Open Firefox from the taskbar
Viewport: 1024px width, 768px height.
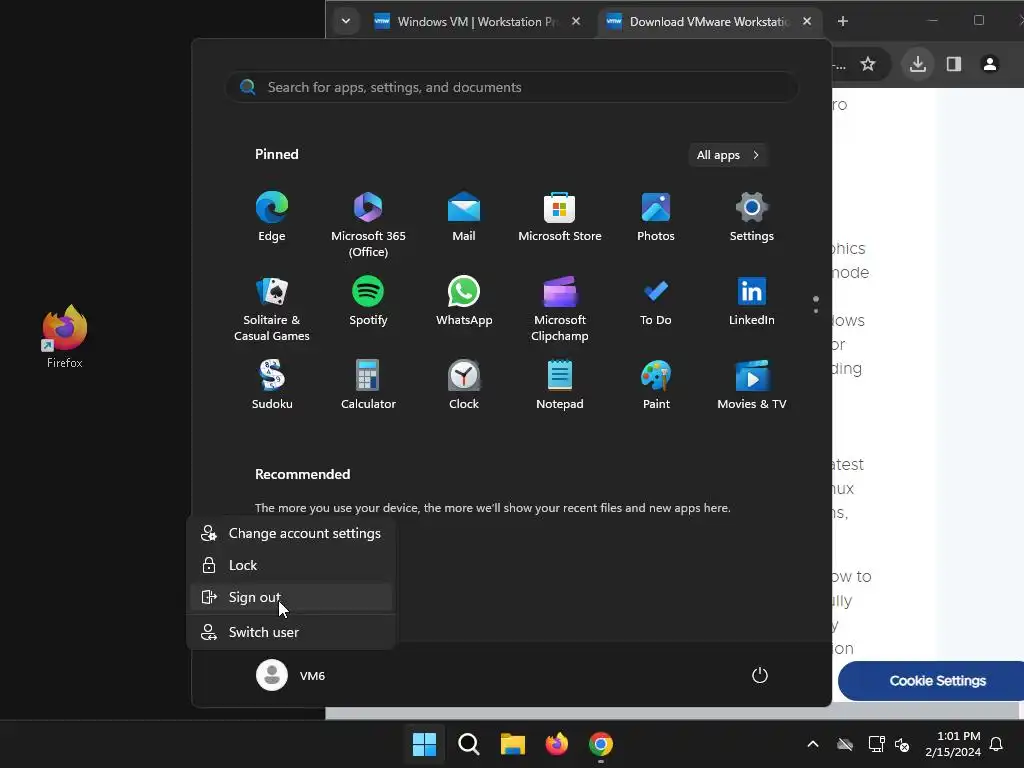tap(556, 744)
